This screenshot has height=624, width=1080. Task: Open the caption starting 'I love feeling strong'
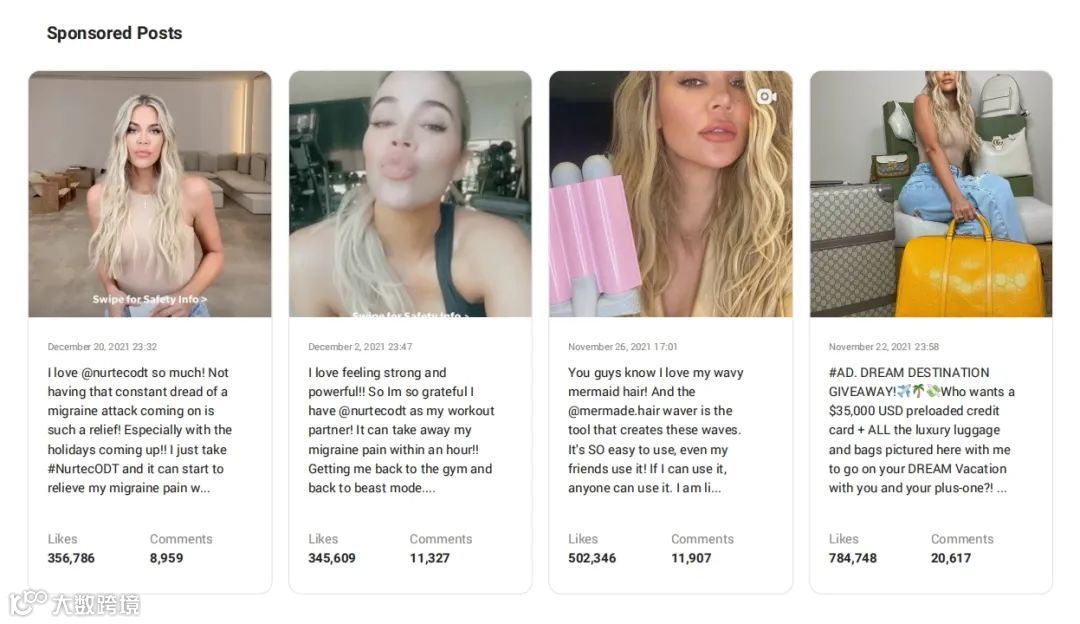pos(401,430)
